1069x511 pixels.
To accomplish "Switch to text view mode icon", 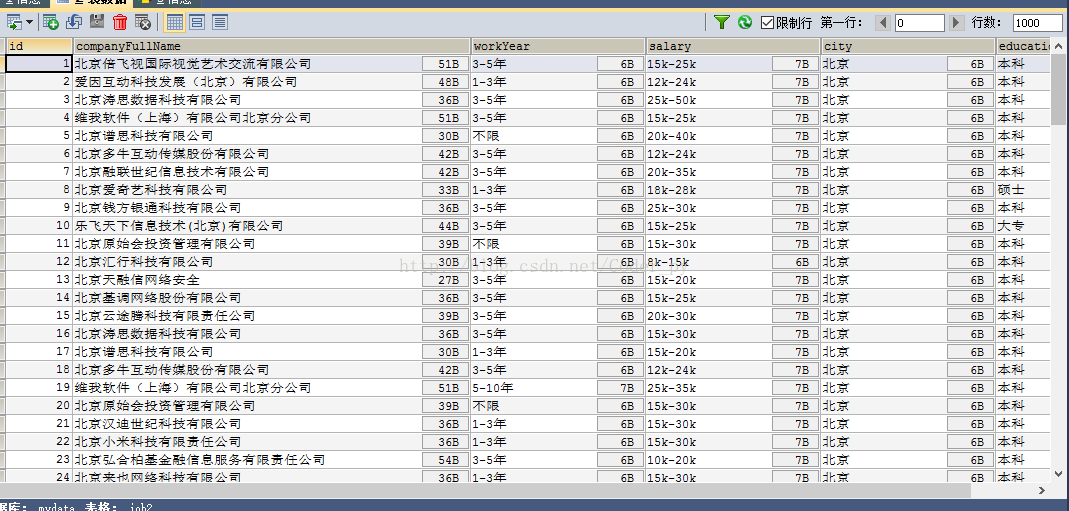I will pos(220,22).
